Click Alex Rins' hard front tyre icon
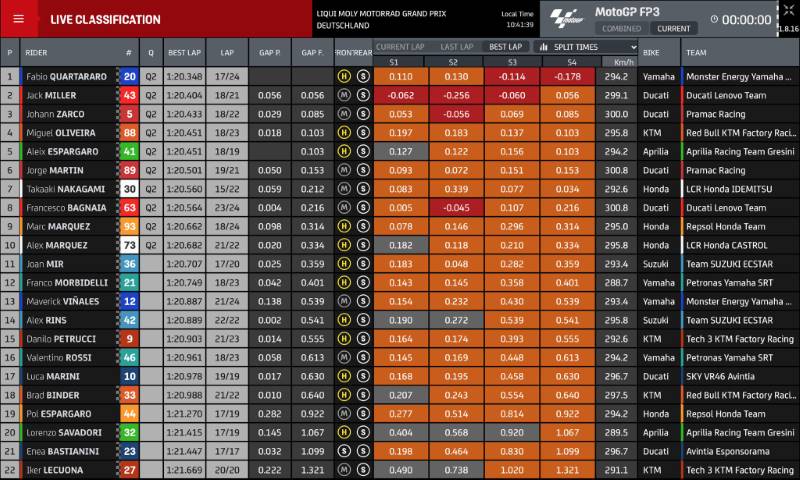Screen dimensions: 800x480 coord(344,320)
